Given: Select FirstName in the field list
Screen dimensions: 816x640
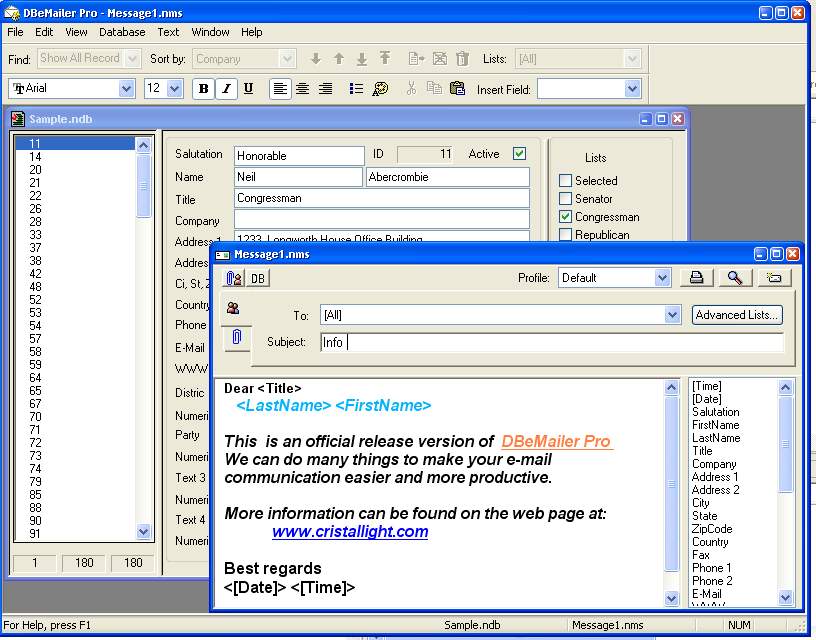Looking at the screenshot, I should (716, 425).
